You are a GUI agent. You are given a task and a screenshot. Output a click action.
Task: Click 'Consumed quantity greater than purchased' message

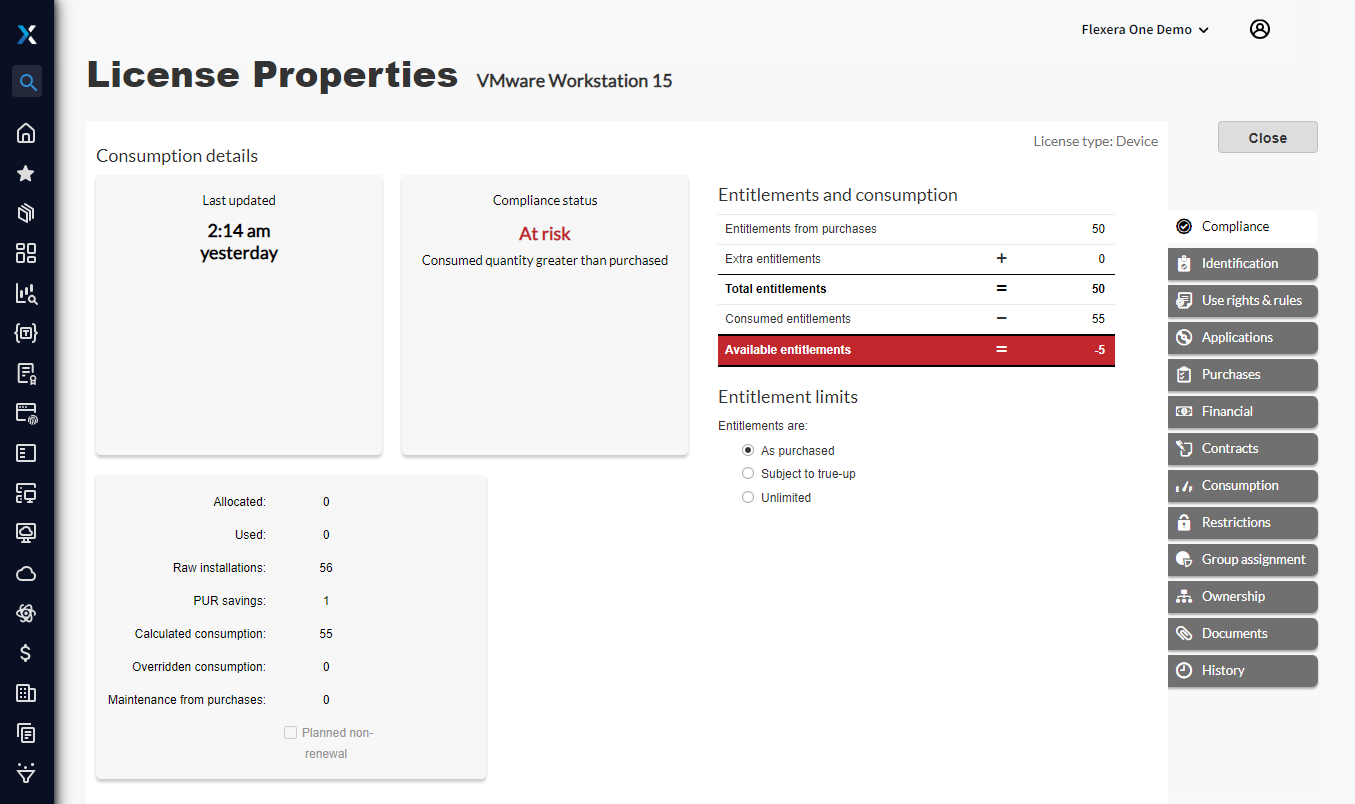point(545,261)
